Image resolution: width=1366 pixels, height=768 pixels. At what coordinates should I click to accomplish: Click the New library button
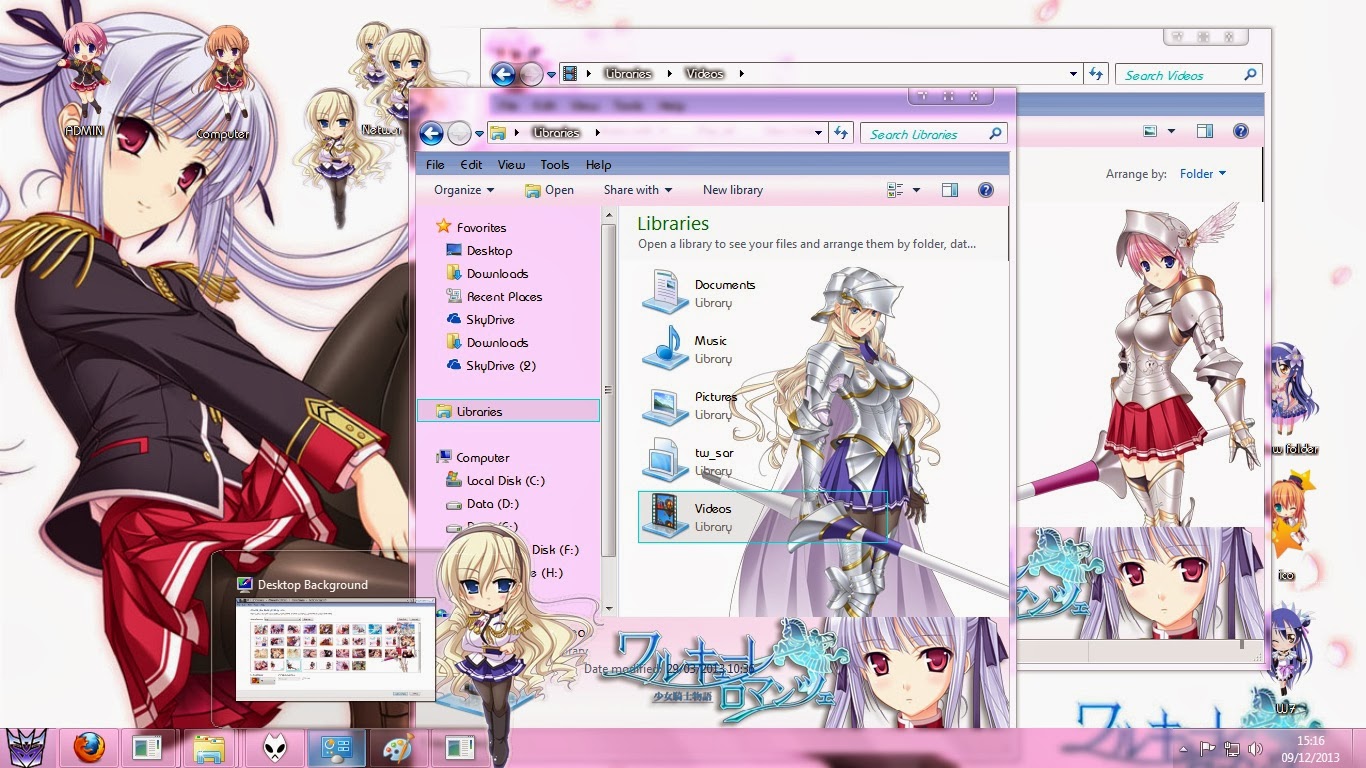(733, 190)
